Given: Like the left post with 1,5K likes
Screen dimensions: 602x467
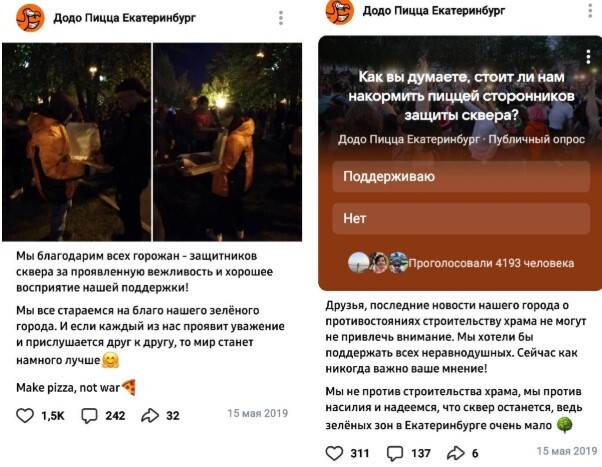Looking at the screenshot, I should click(x=25, y=416).
